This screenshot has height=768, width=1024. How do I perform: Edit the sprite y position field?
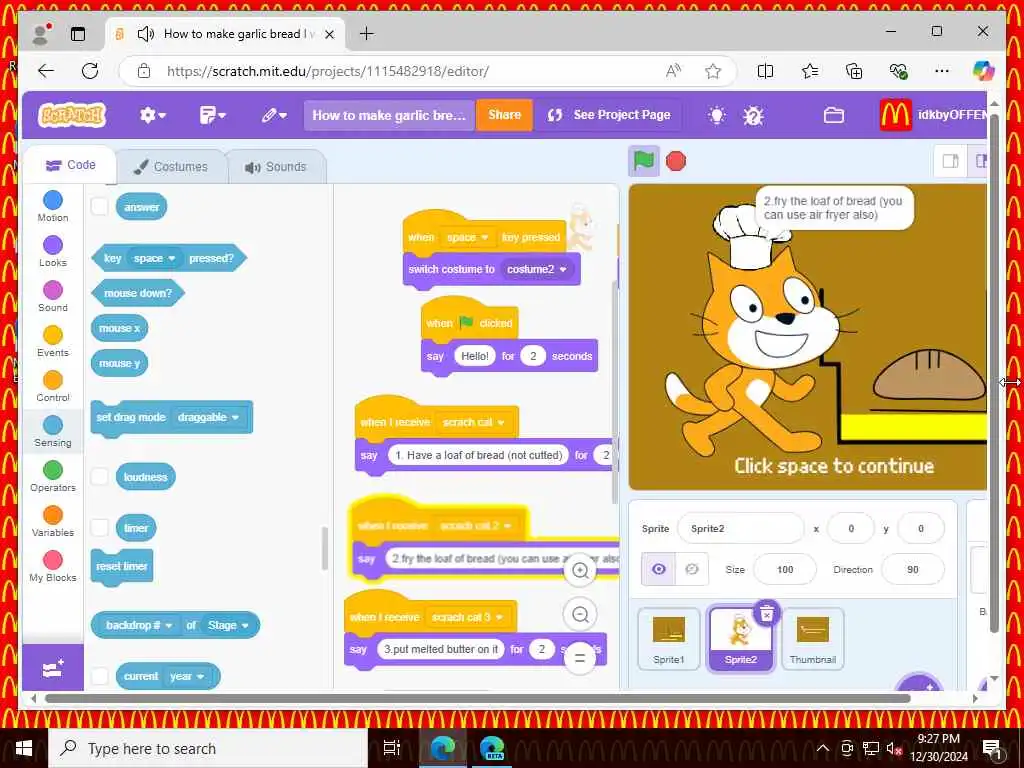[921, 528]
